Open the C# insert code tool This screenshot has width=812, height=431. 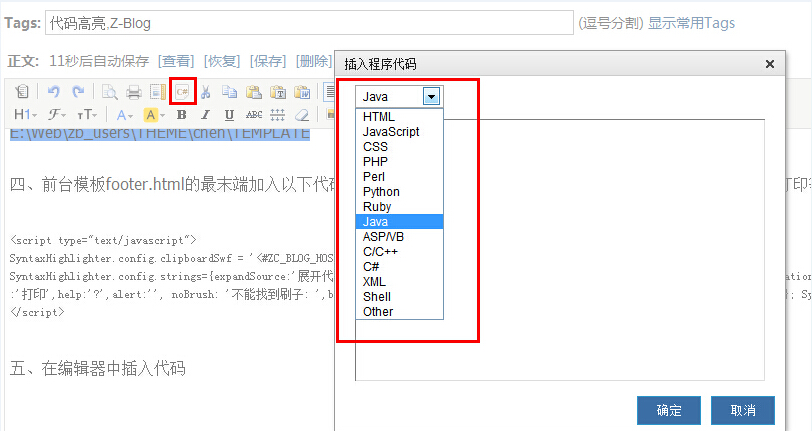(182, 92)
